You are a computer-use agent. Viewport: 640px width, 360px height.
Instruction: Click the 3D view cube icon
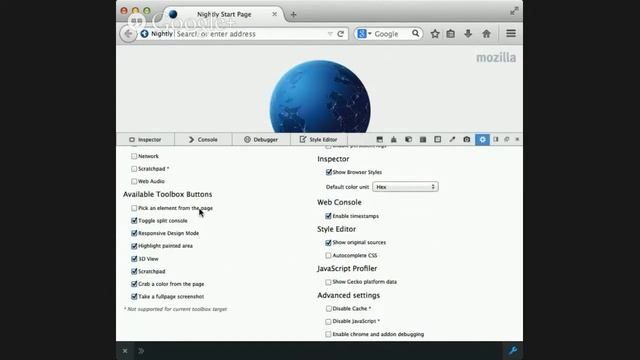(409, 140)
